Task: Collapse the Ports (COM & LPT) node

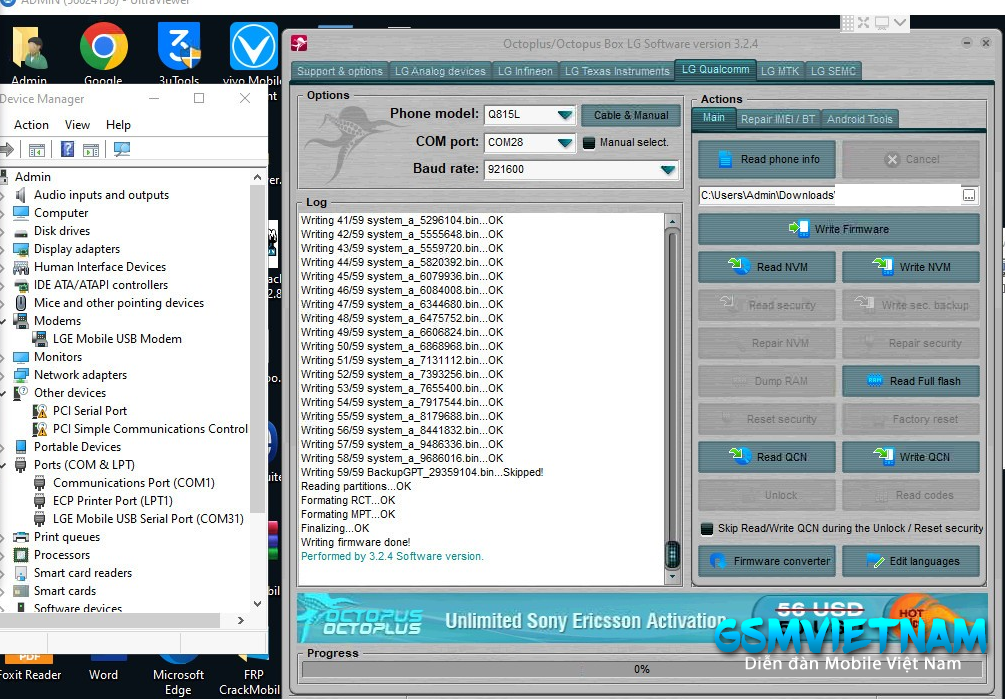Action: point(5,465)
